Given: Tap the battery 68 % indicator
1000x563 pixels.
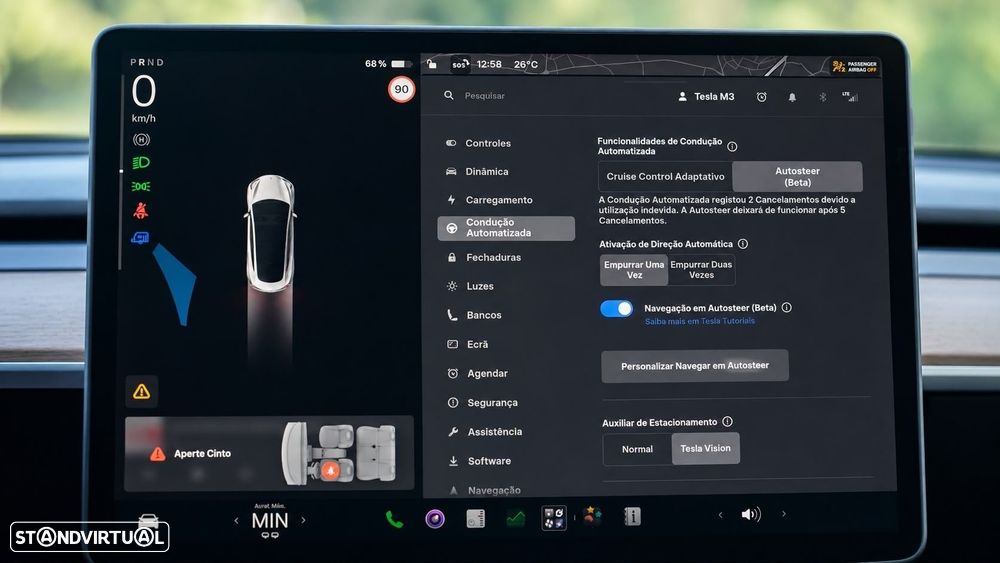Looking at the screenshot, I should click(x=386, y=64).
